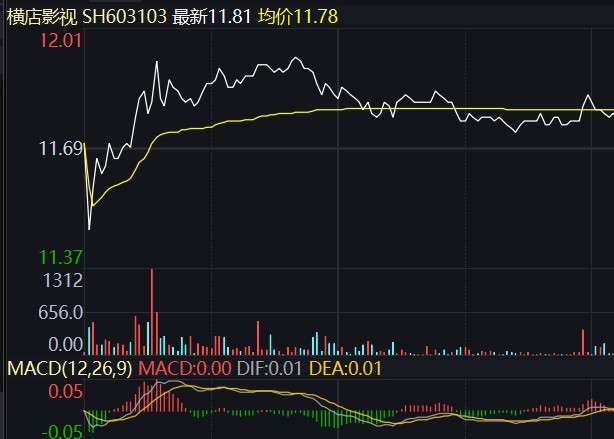This screenshot has height=439, width=614.
Task: Click the yellow DEA:0.01 indicator label
Action: [345, 369]
